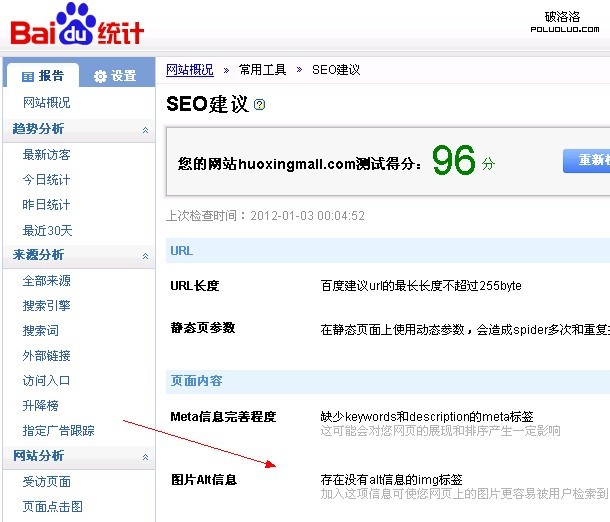Click the help icon beside SEO建议 title
610x522 pixels.
(260, 104)
